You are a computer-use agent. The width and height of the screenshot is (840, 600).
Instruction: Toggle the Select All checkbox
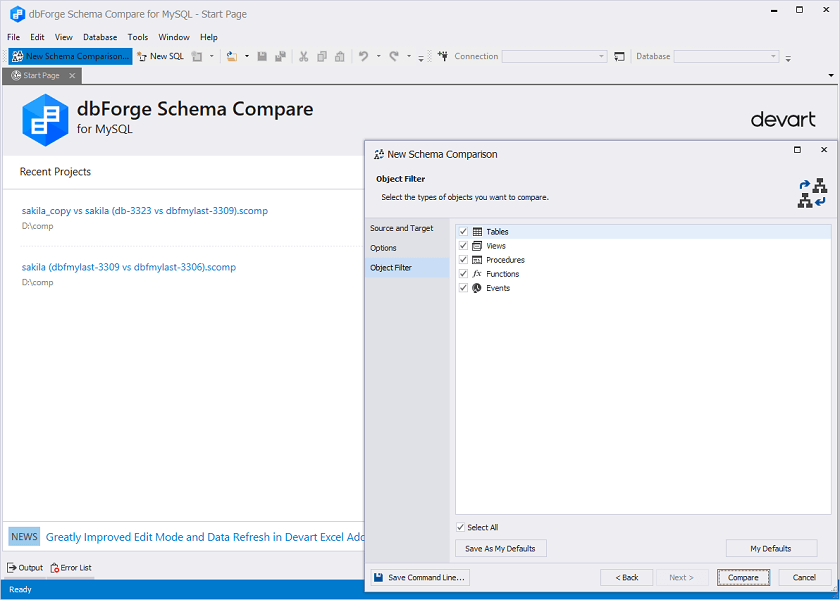coord(460,527)
